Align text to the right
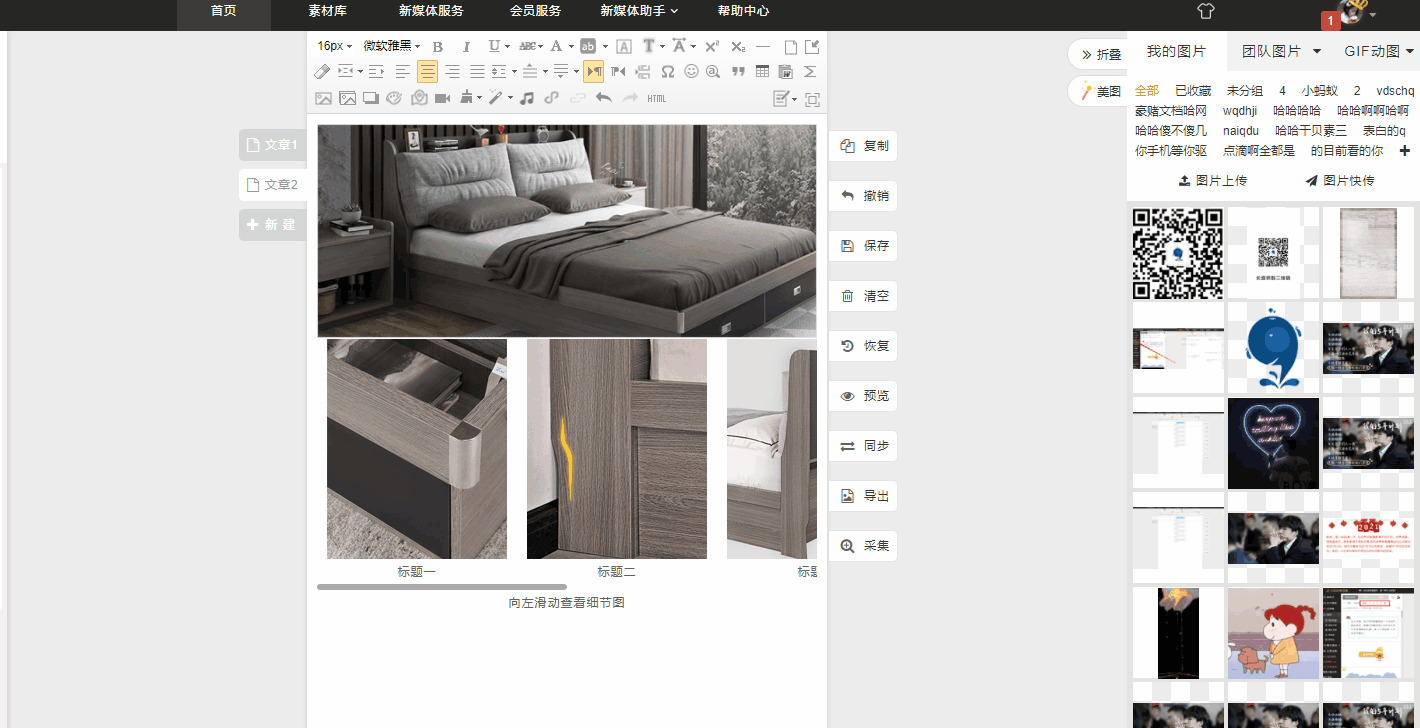Viewport: 1420px width, 728px height. click(x=452, y=72)
